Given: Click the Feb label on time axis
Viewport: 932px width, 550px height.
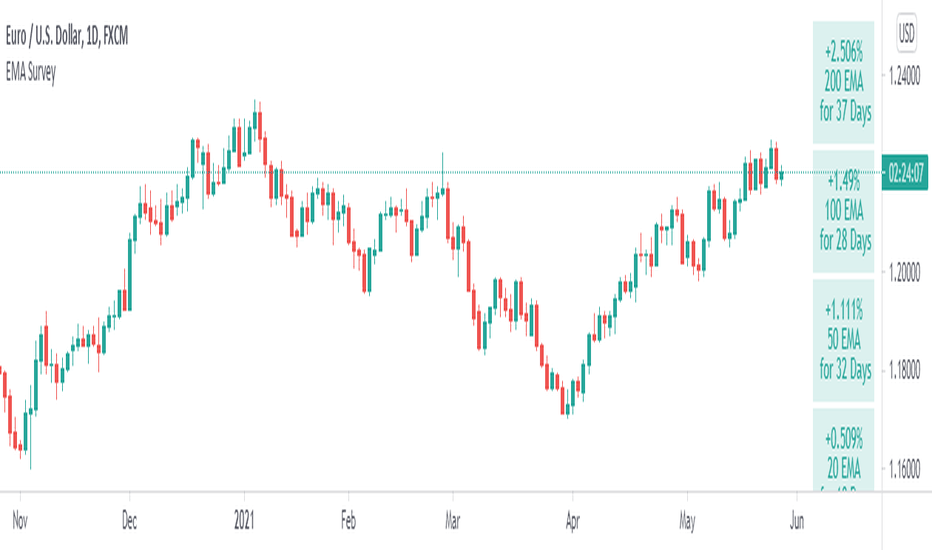Looking at the screenshot, I should (348, 521).
